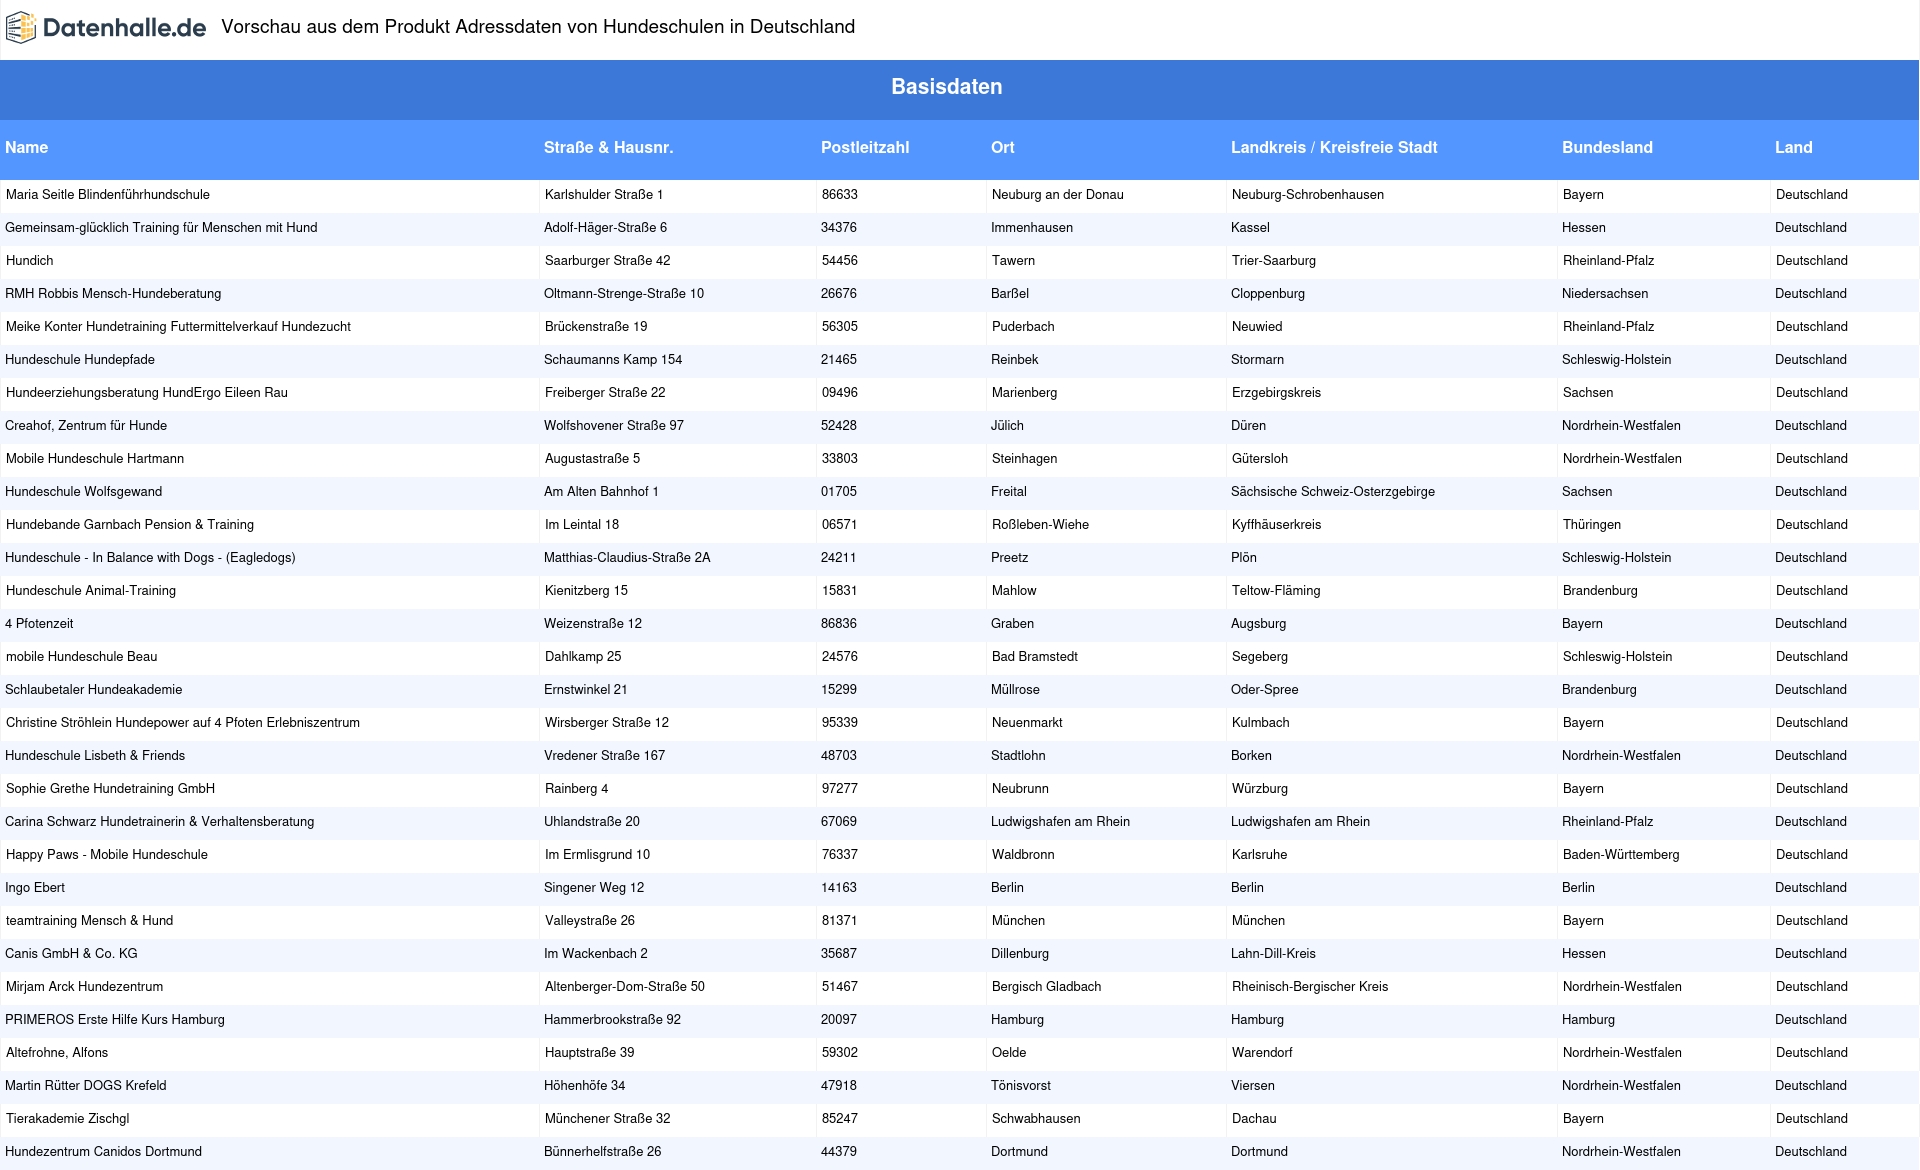Open the Datenhalle.de brand name link
The height and width of the screenshot is (1170, 1920).
124,28
